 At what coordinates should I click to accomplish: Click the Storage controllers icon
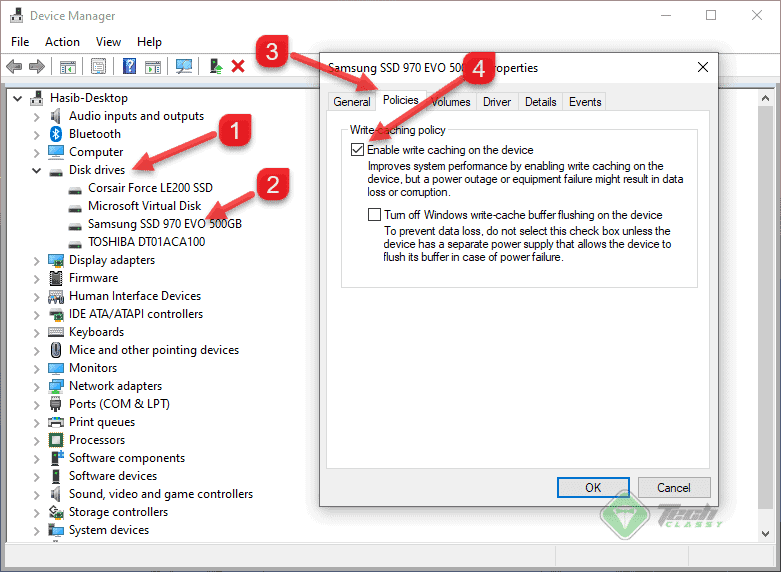coord(56,512)
